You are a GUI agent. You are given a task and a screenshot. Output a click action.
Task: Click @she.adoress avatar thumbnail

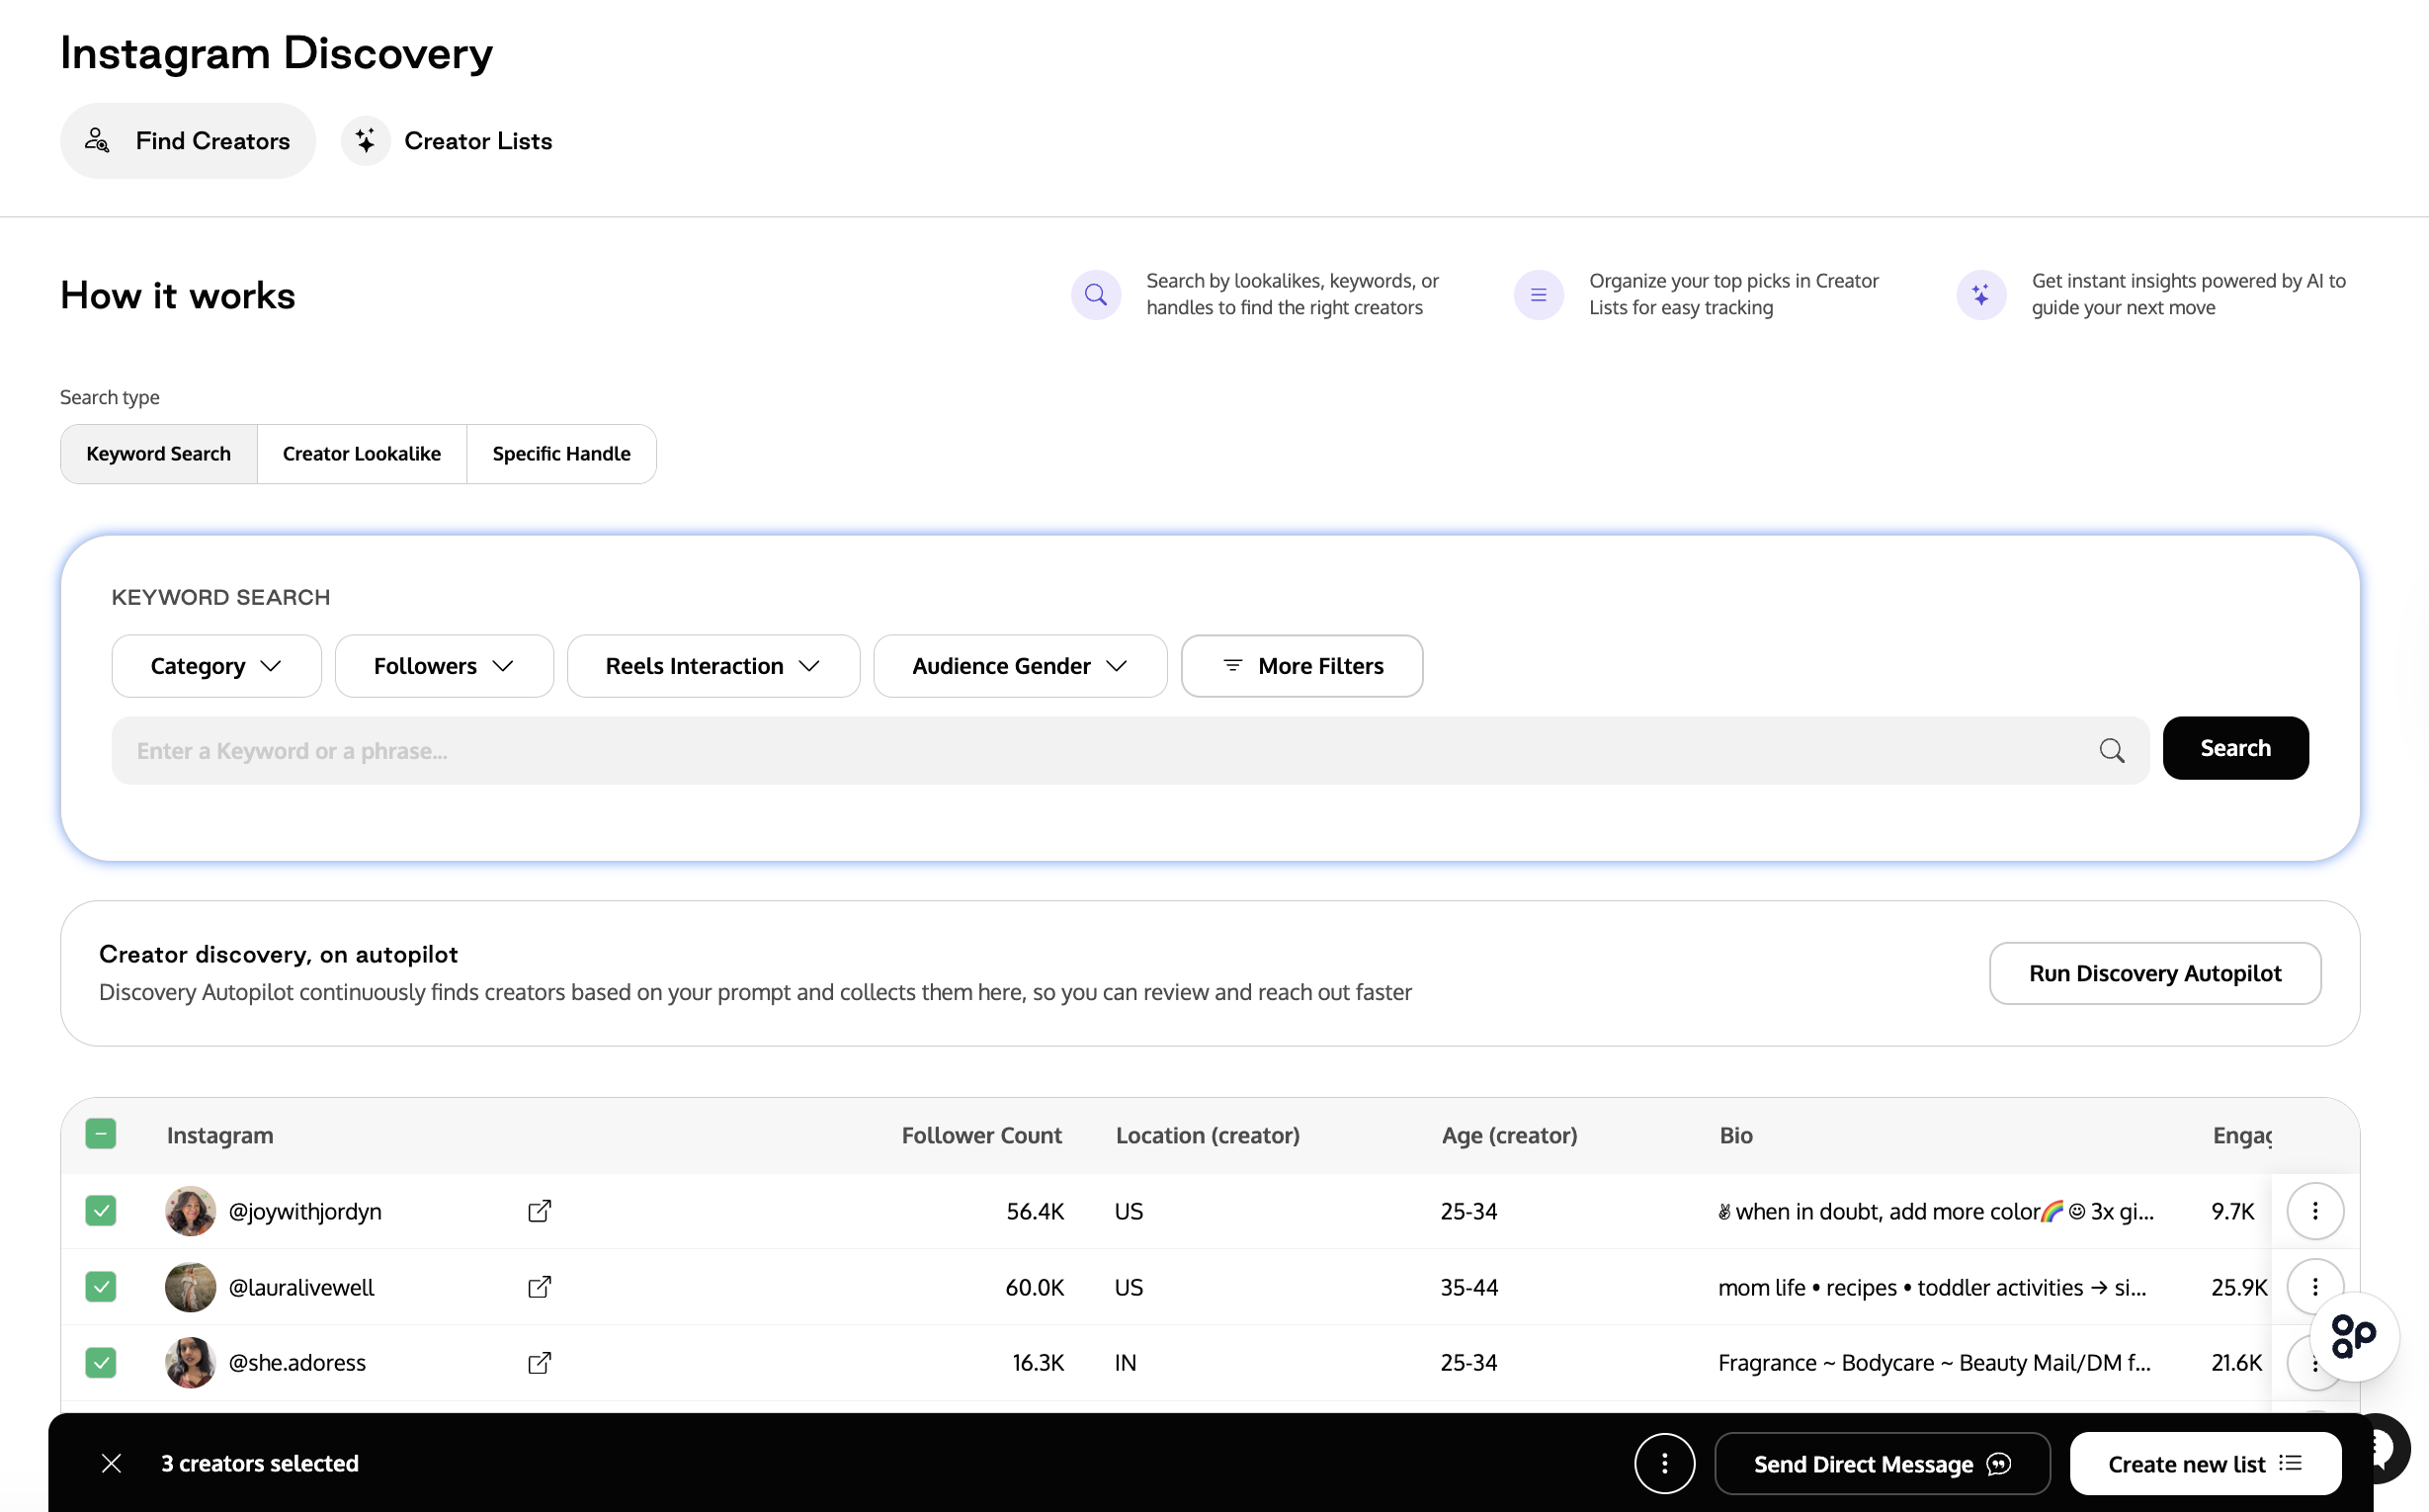tap(190, 1363)
